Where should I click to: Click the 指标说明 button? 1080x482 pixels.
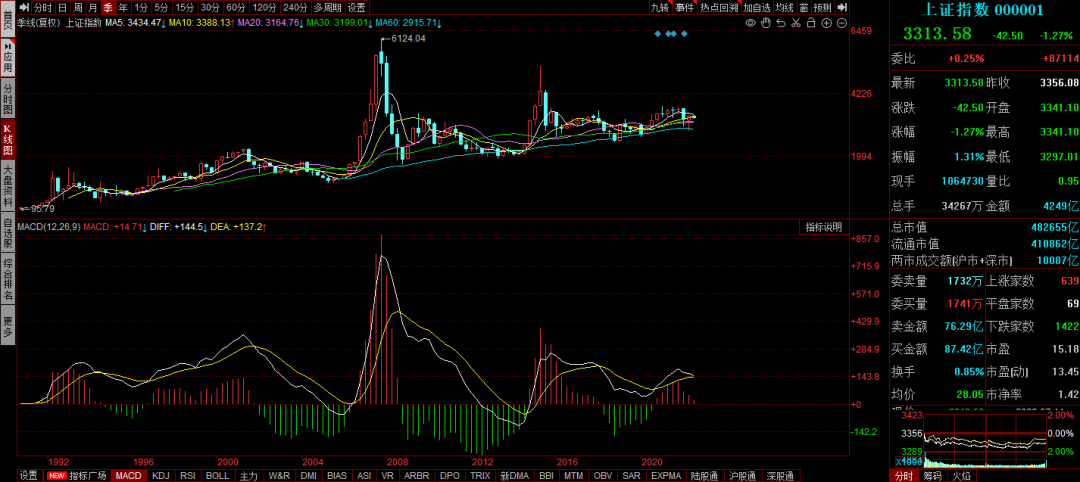click(x=825, y=227)
